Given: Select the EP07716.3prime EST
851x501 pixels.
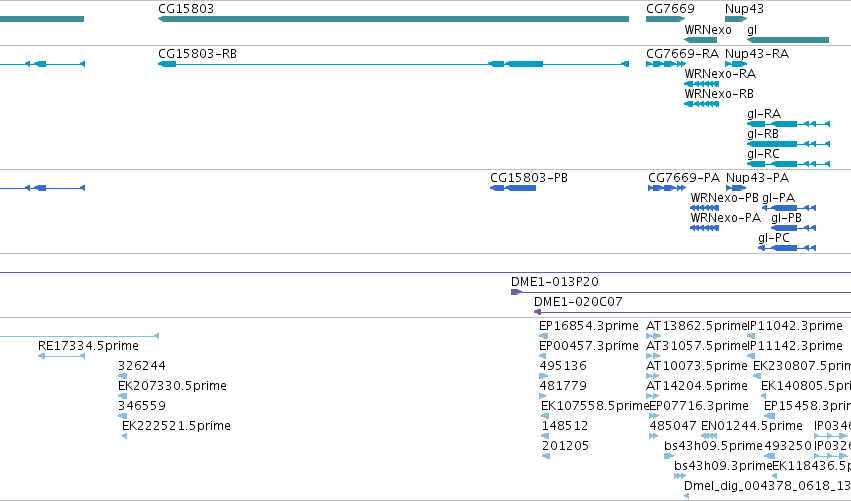Looking at the screenshot, I should coord(654,416).
